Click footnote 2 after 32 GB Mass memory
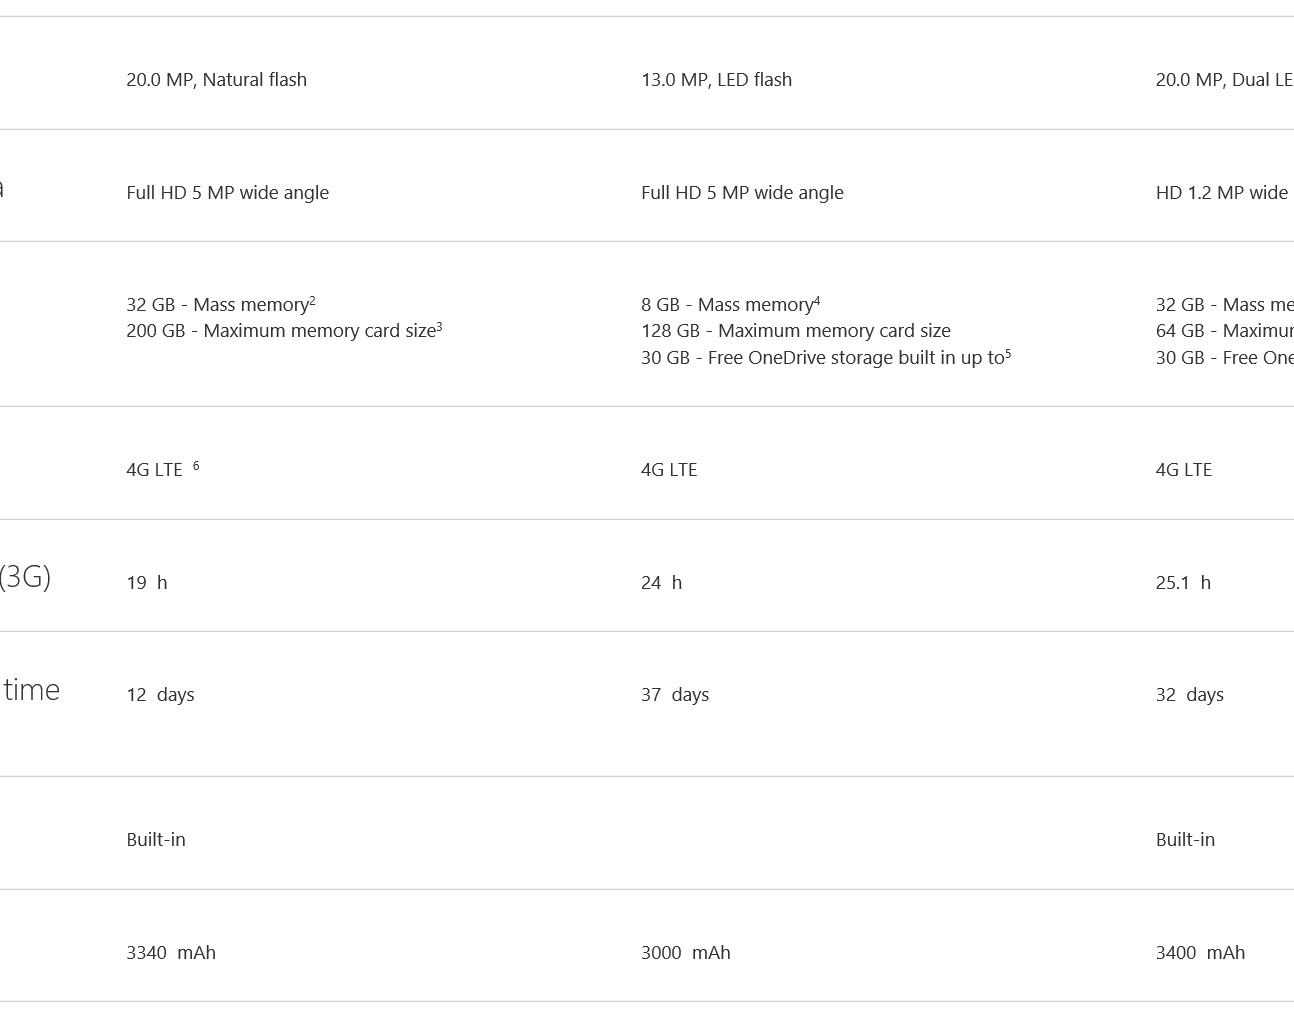The width and height of the screenshot is (1294, 1035). (x=313, y=300)
